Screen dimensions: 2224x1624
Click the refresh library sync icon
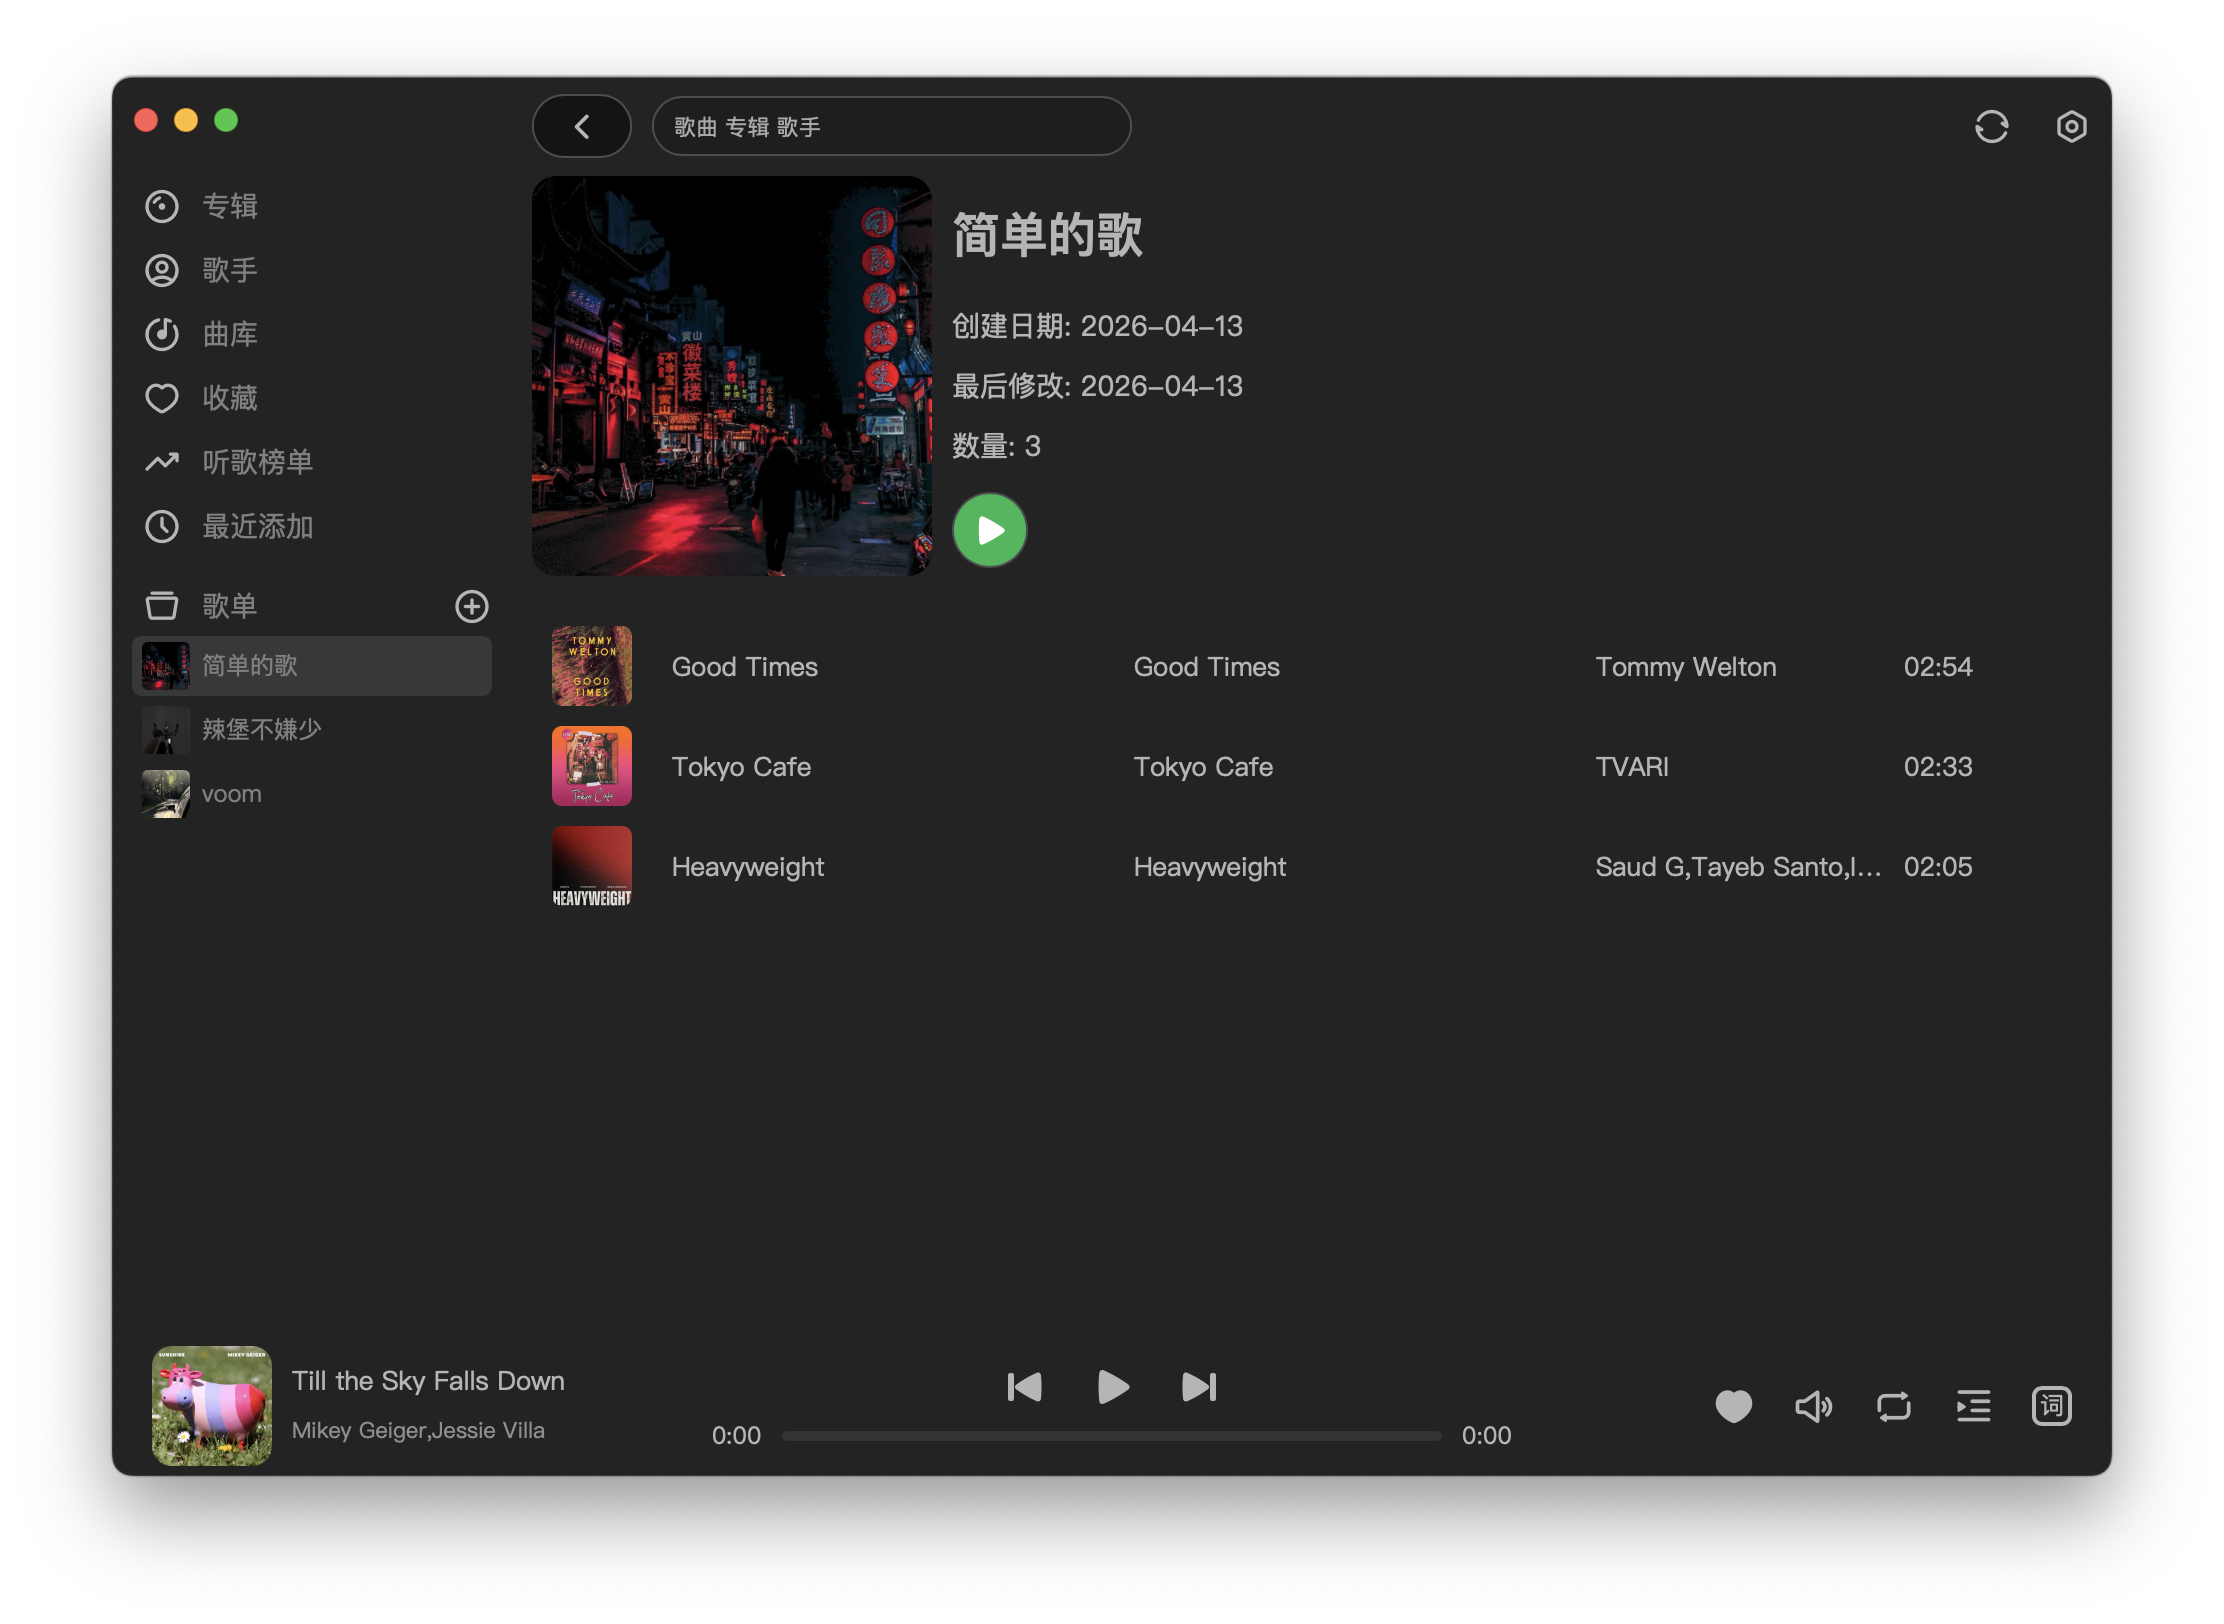[1991, 127]
